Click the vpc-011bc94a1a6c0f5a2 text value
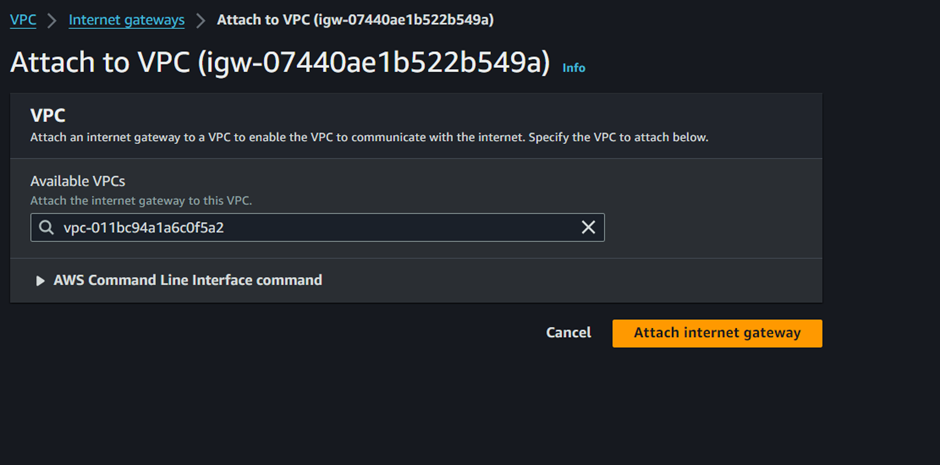940x465 pixels. tap(143, 228)
